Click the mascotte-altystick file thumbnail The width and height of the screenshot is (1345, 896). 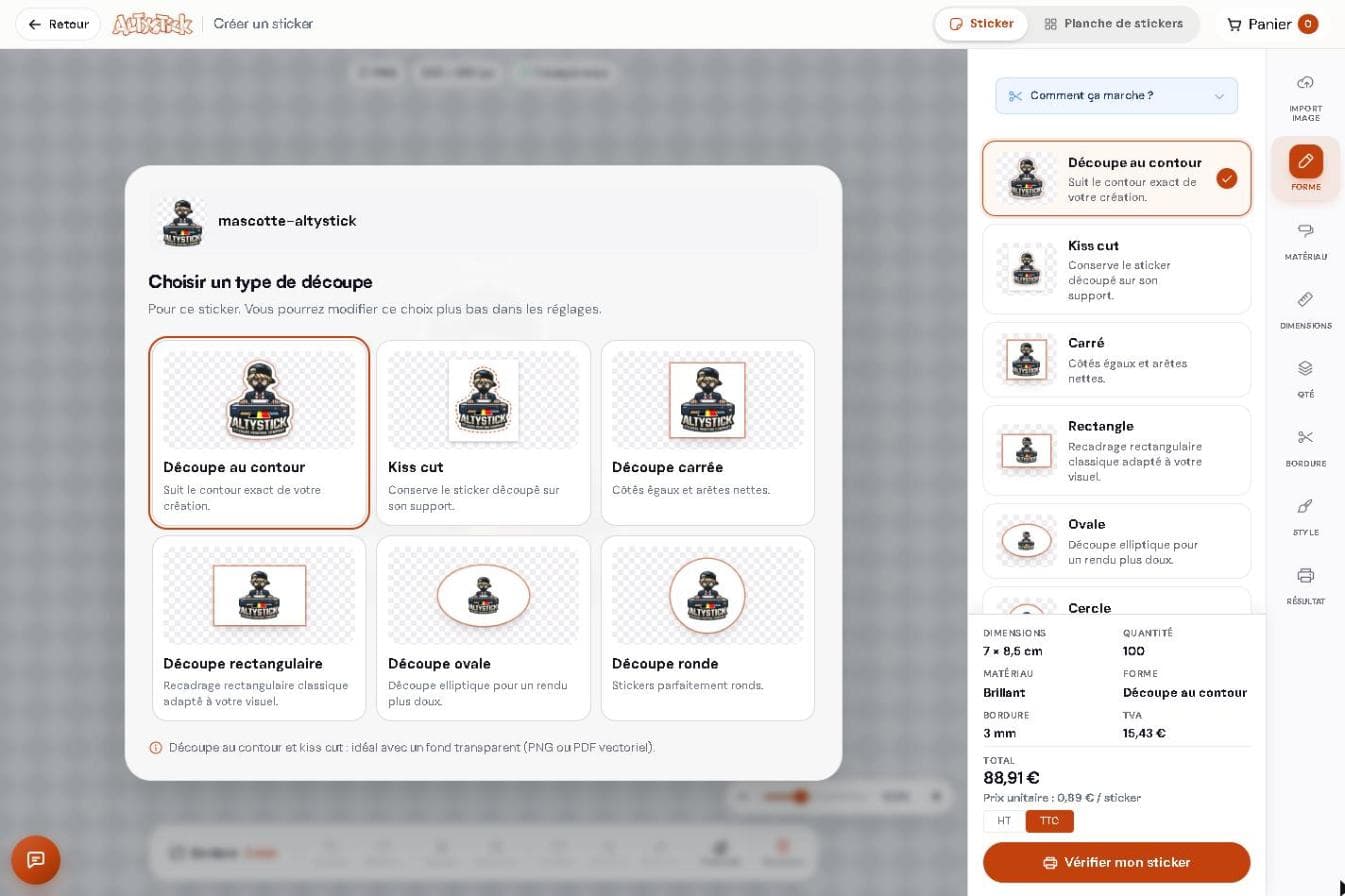[182, 221]
